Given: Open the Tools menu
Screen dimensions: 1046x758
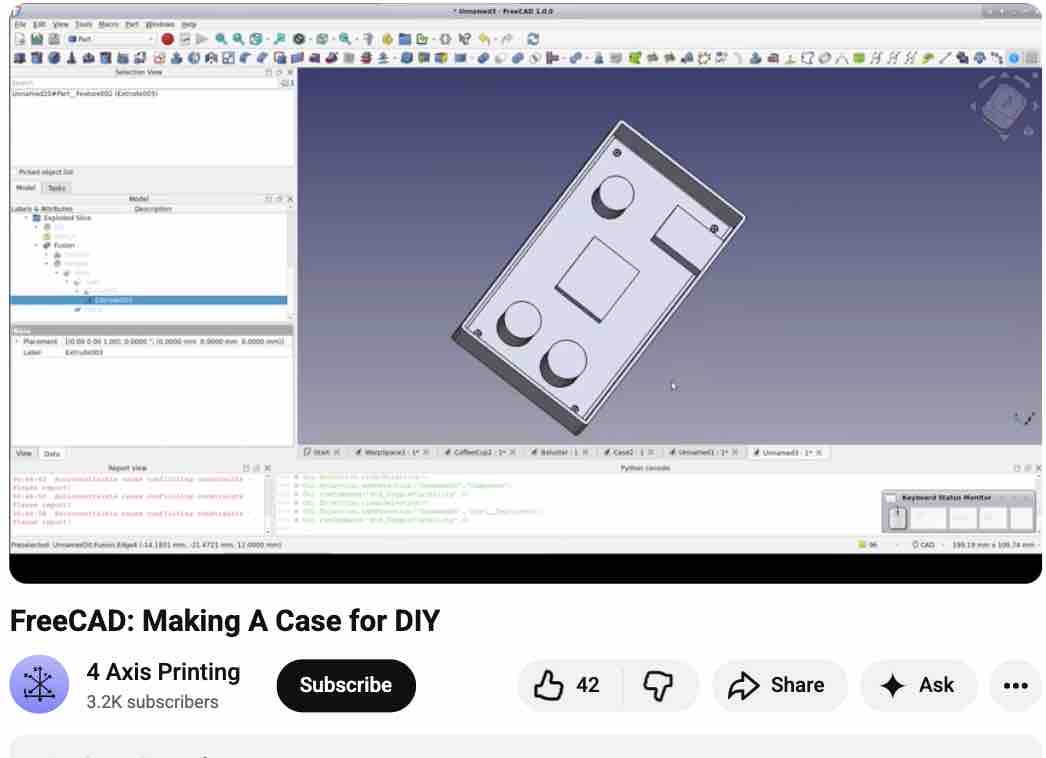Looking at the screenshot, I should point(83,24).
